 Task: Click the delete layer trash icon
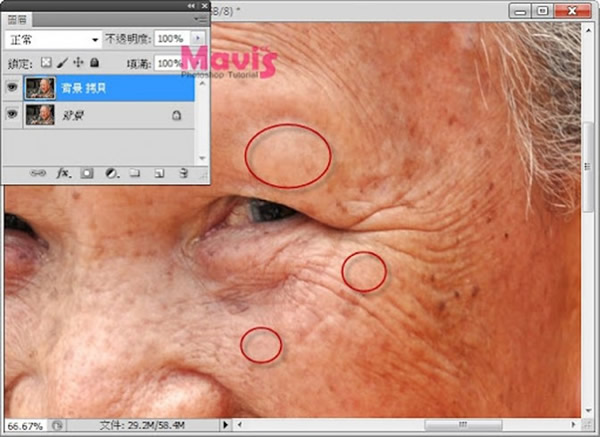point(182,172)
